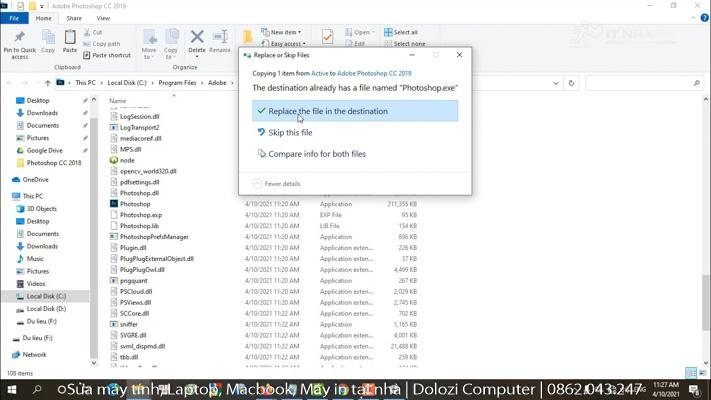Select the Skip this file option
This screenshot has width=711, height=400.
(290, 132)
